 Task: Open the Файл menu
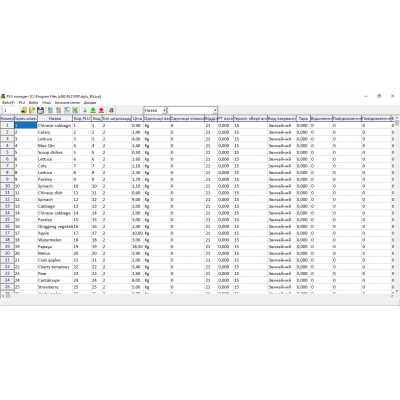click(x=8, y=103)
